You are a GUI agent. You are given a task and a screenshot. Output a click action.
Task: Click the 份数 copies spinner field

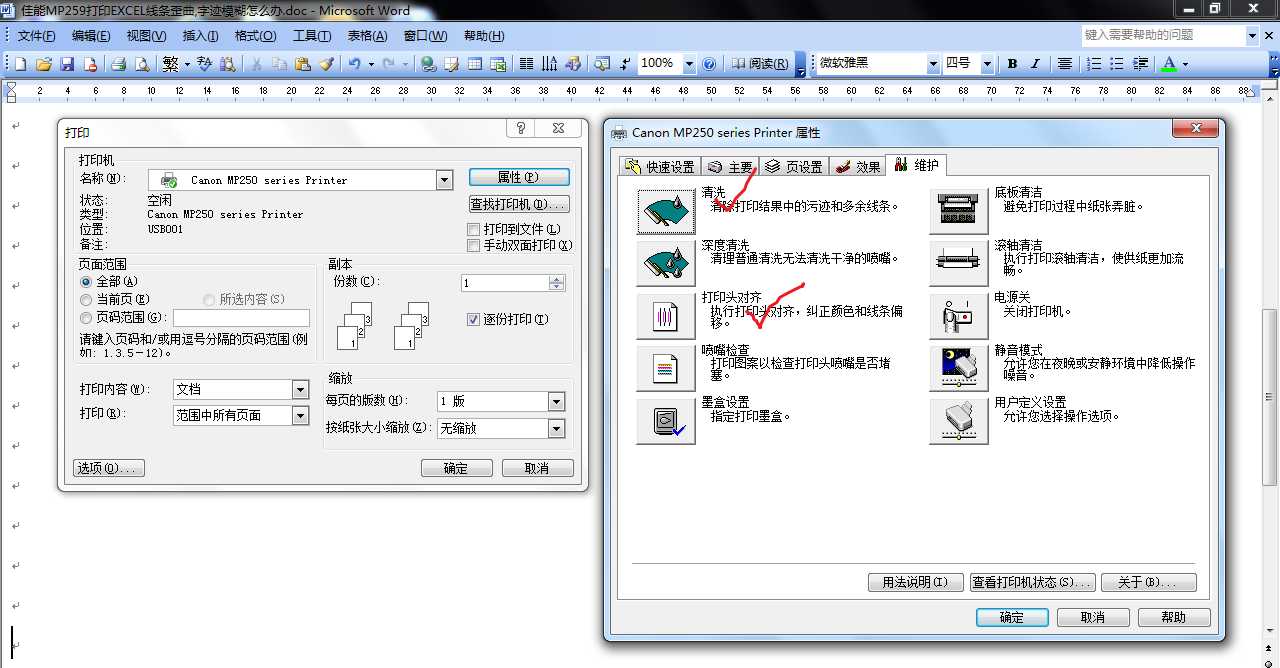(x=513, y=283)
